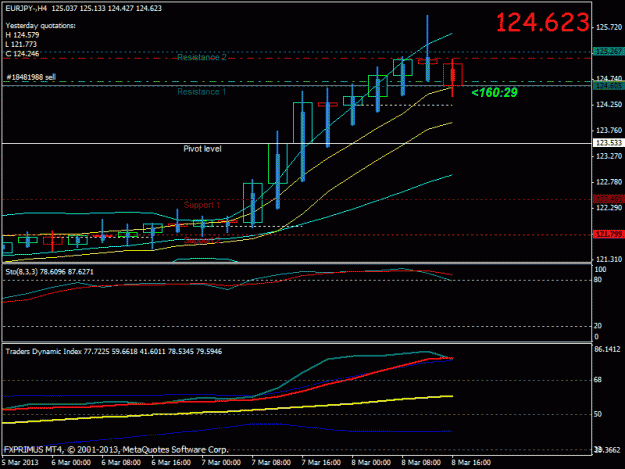Click the TDI 68 level label

(597, 380)
